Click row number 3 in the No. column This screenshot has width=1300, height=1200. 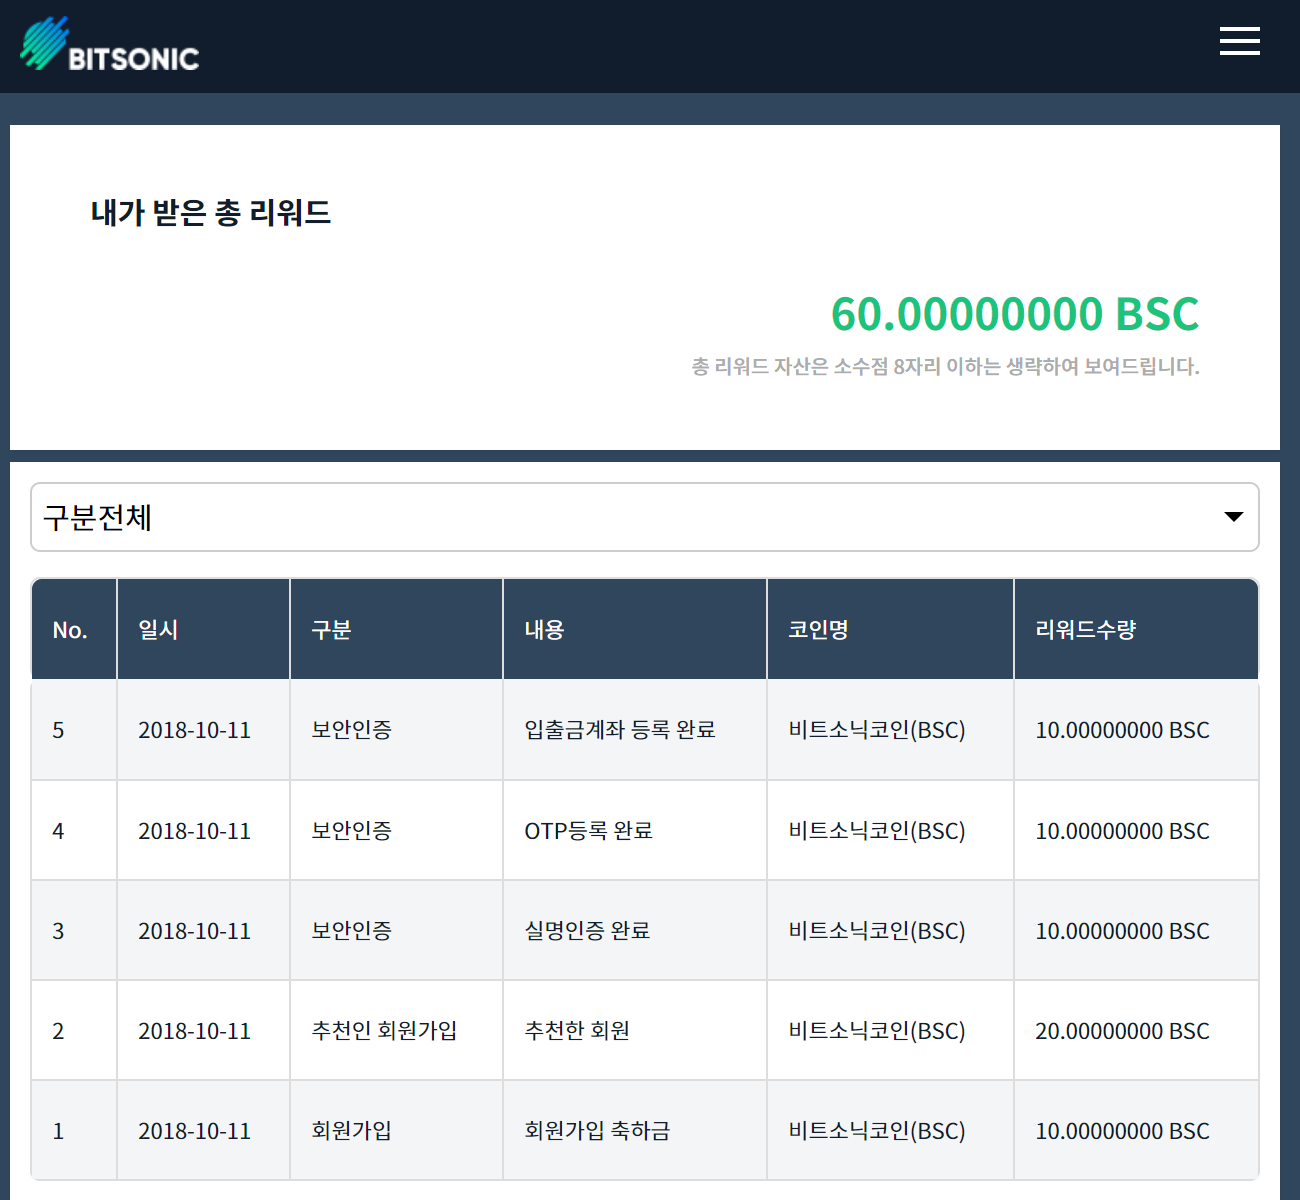pyautogui.click(x=58, y=931)
